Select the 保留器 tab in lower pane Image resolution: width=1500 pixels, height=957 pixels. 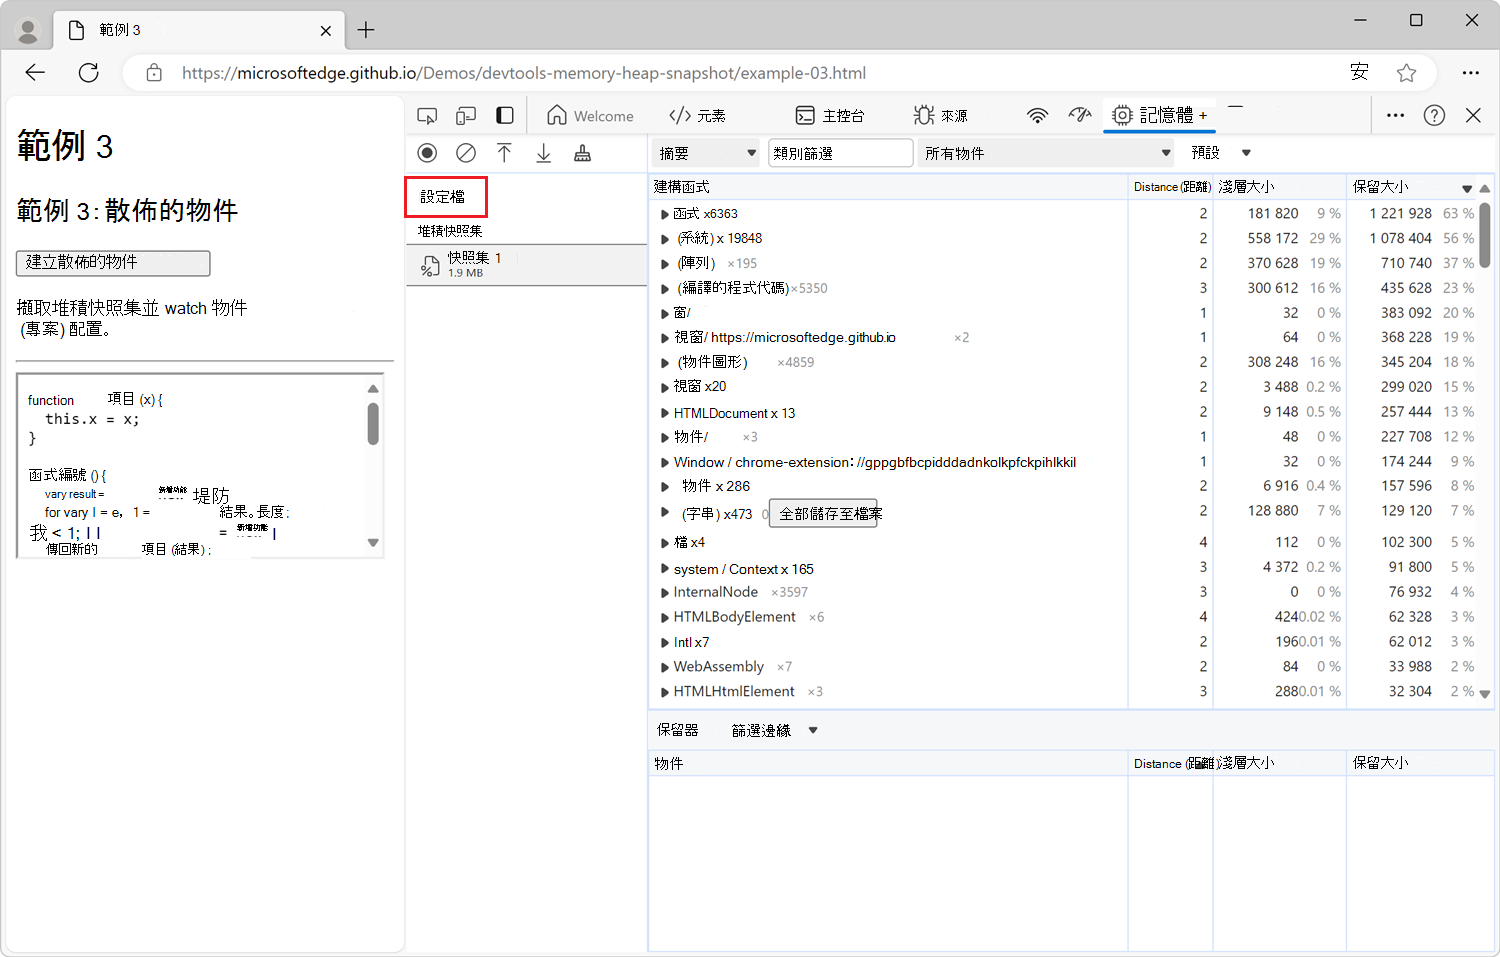tap(678, 731)
